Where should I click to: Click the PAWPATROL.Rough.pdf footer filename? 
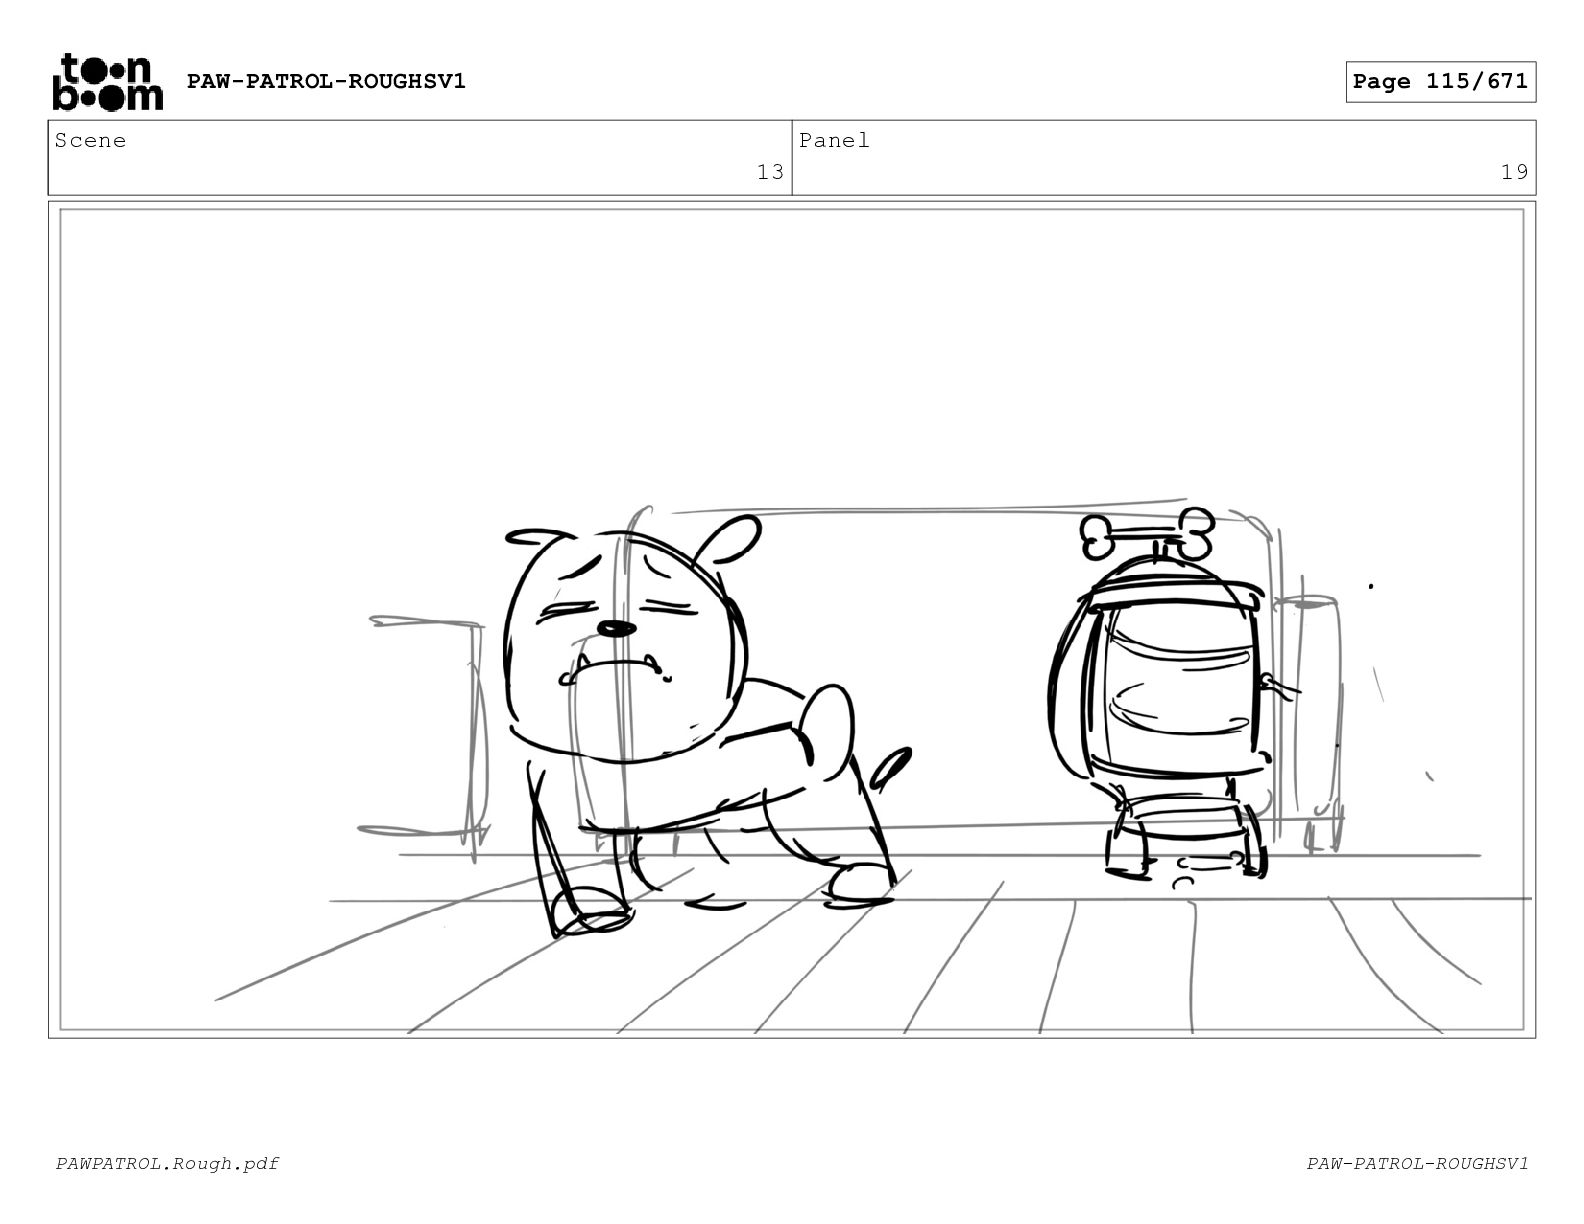click(167, 1163)
